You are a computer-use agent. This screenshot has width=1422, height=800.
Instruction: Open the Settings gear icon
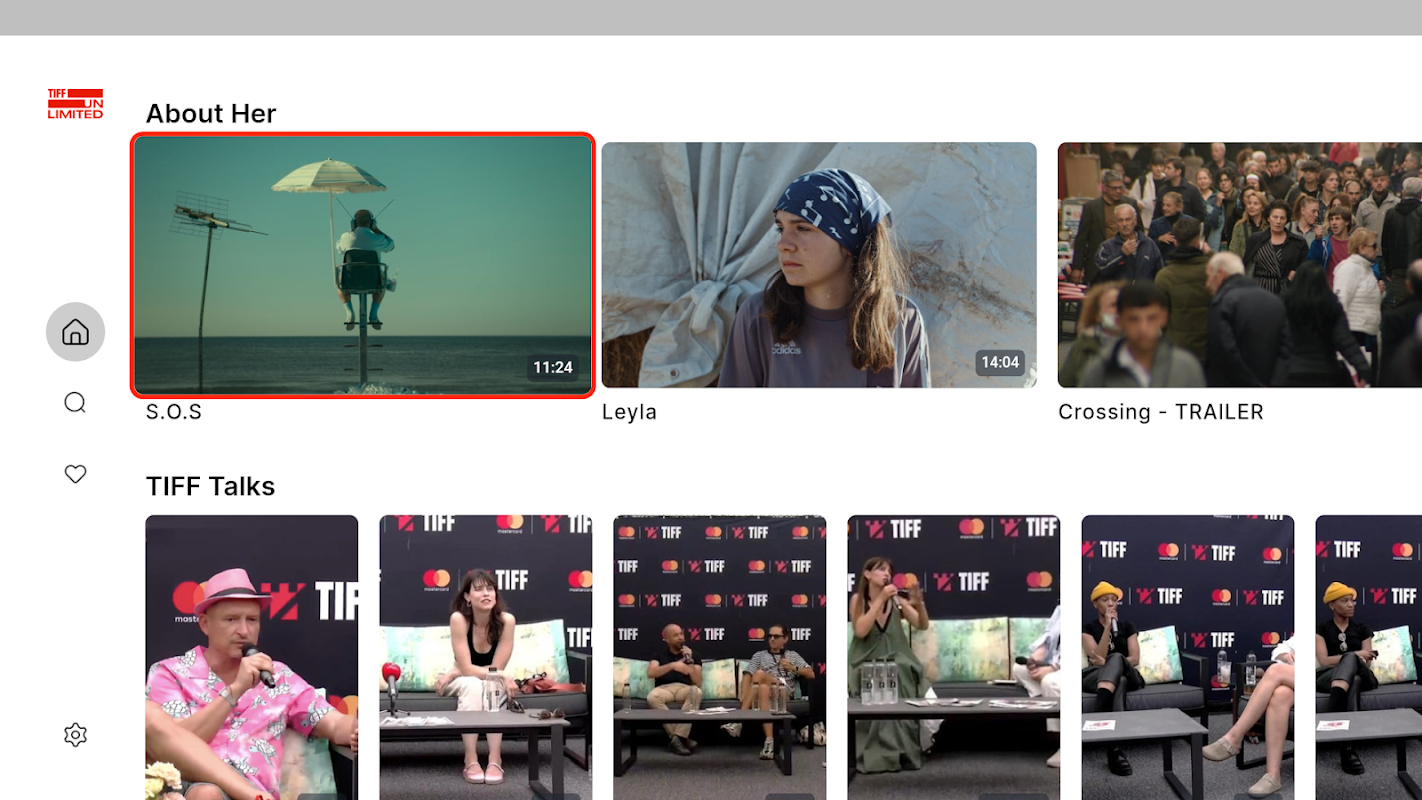tap(75, 735)
